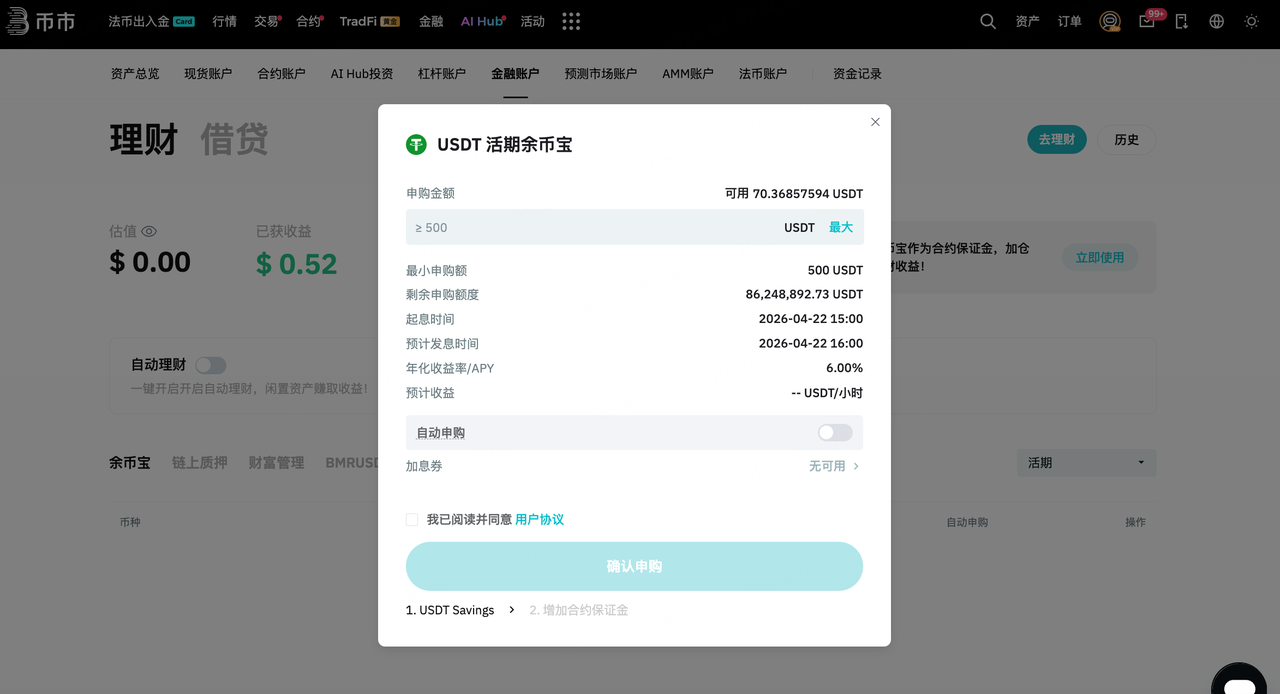Open the 资金记录 tab
Image resolution: width=1280 pixels, height=694 pixels.
pyautogui.click(x=857, y=74)
